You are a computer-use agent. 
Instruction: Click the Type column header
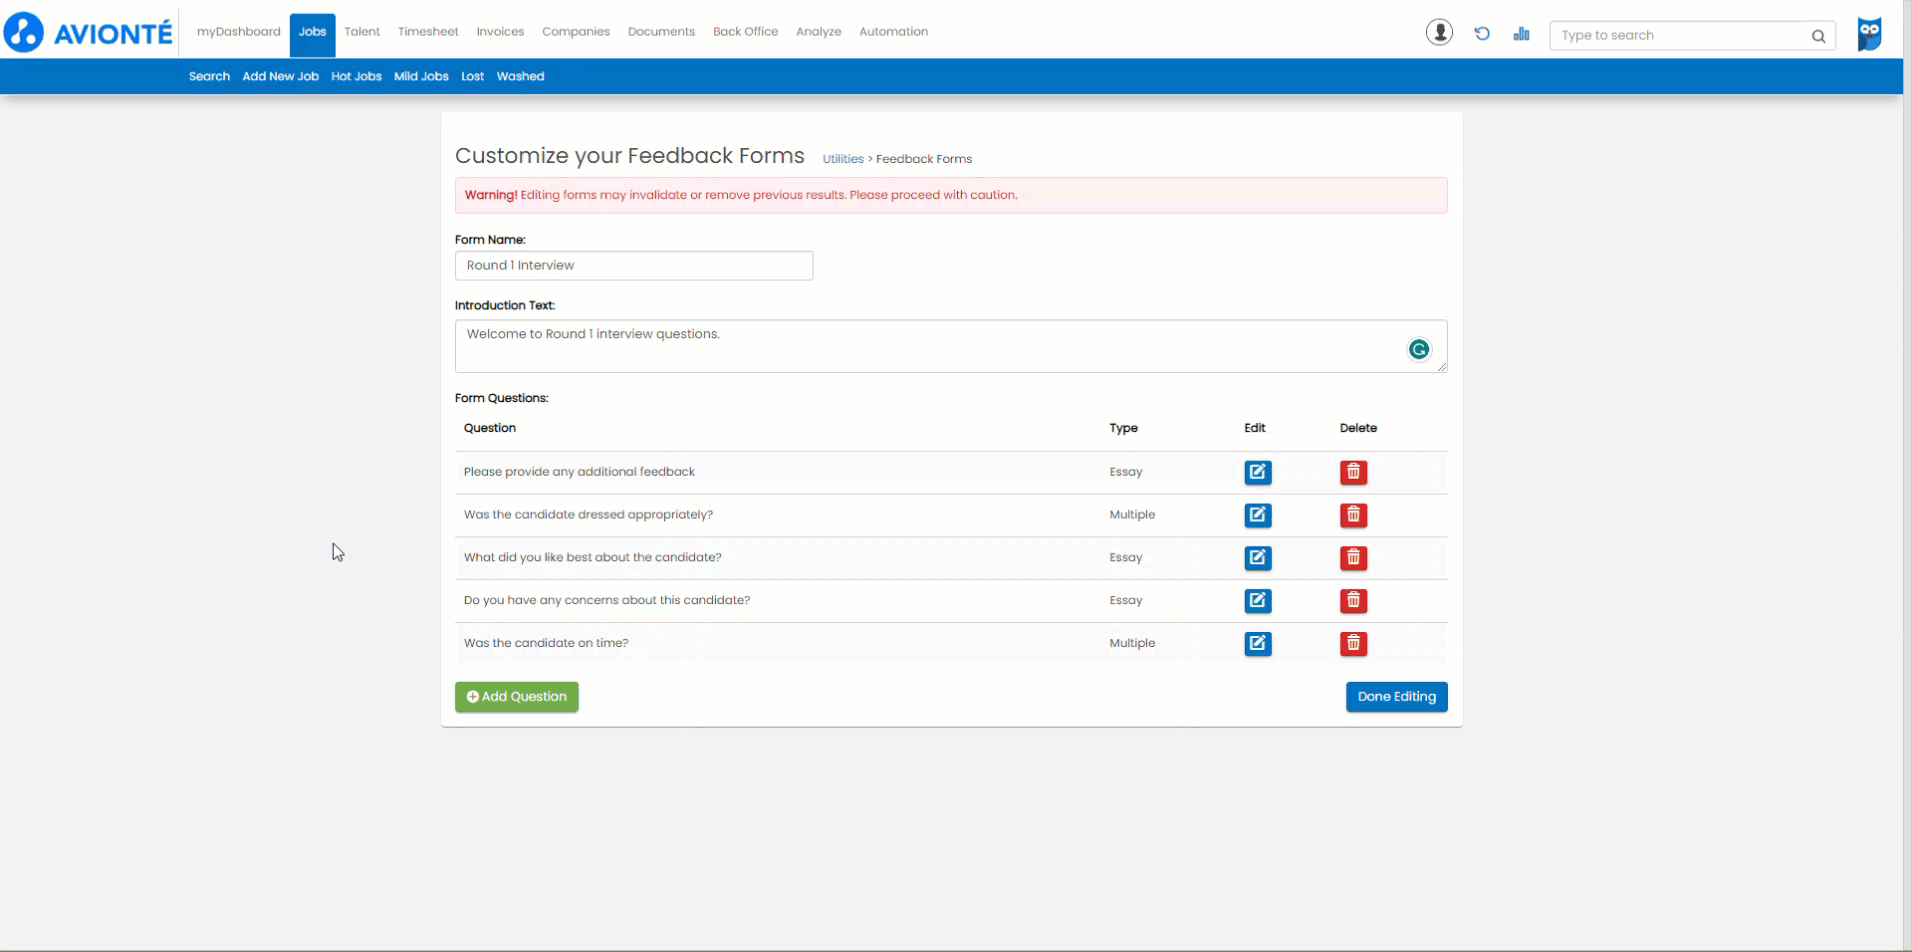tap(1123, 428)
